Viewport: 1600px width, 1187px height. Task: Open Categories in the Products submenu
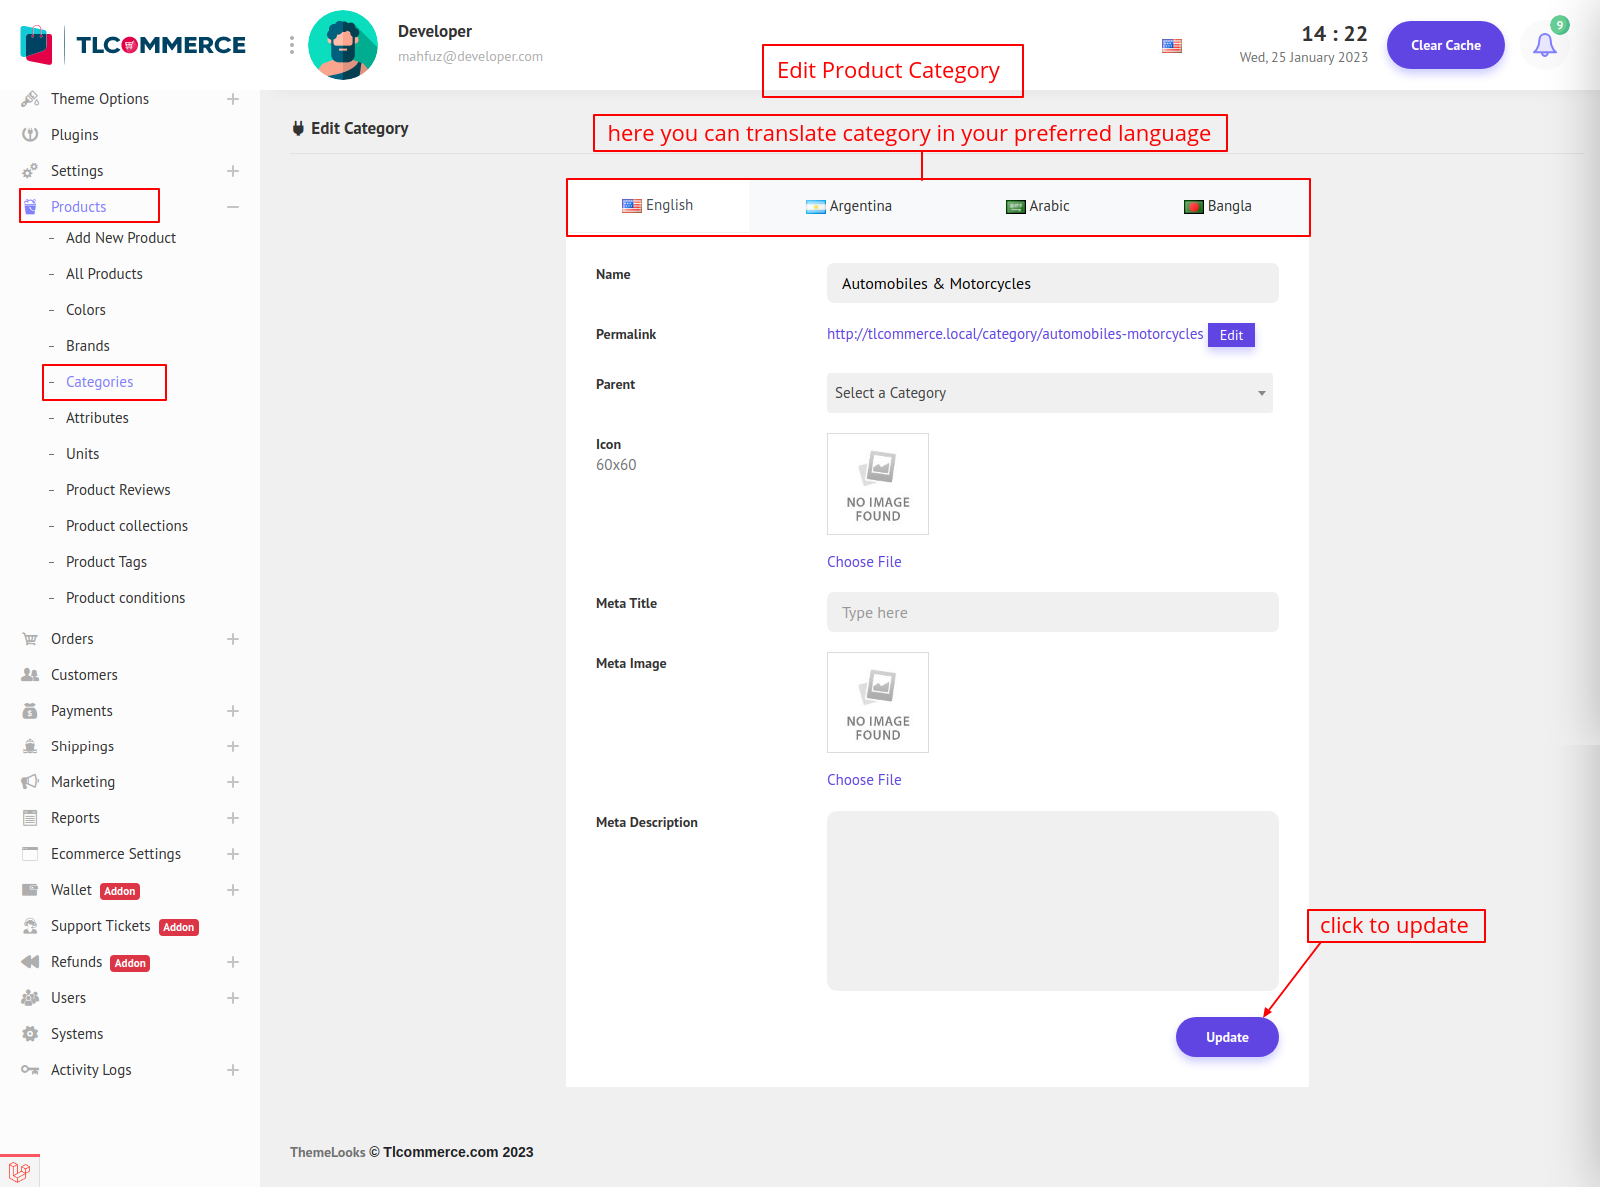[x=99, y=382]
